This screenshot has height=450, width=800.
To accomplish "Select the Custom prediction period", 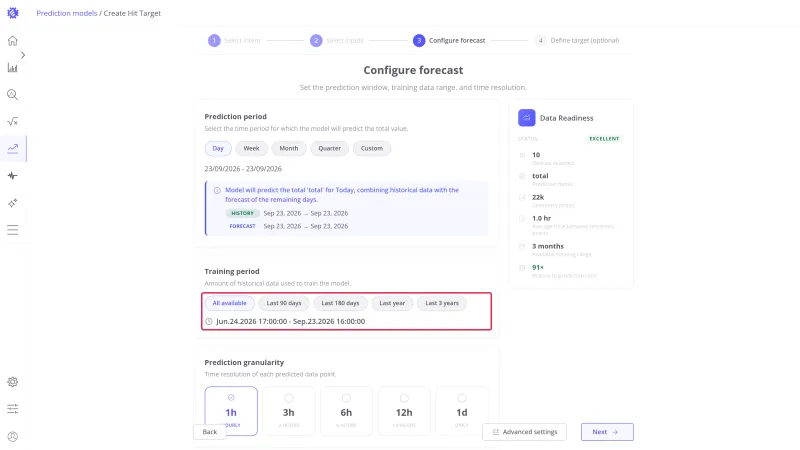I will [371, 148].
